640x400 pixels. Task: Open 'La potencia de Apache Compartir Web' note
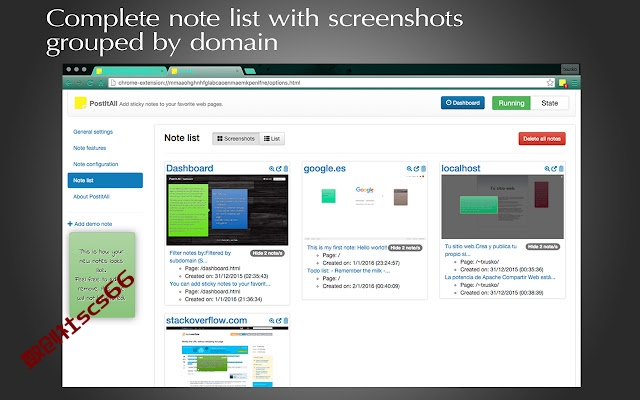500,277
